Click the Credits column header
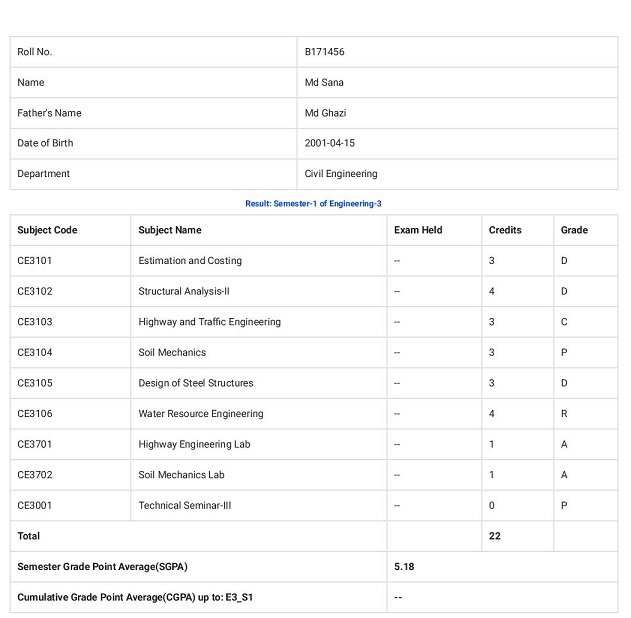This screenshot has height=618, width=631. point(505,230)
